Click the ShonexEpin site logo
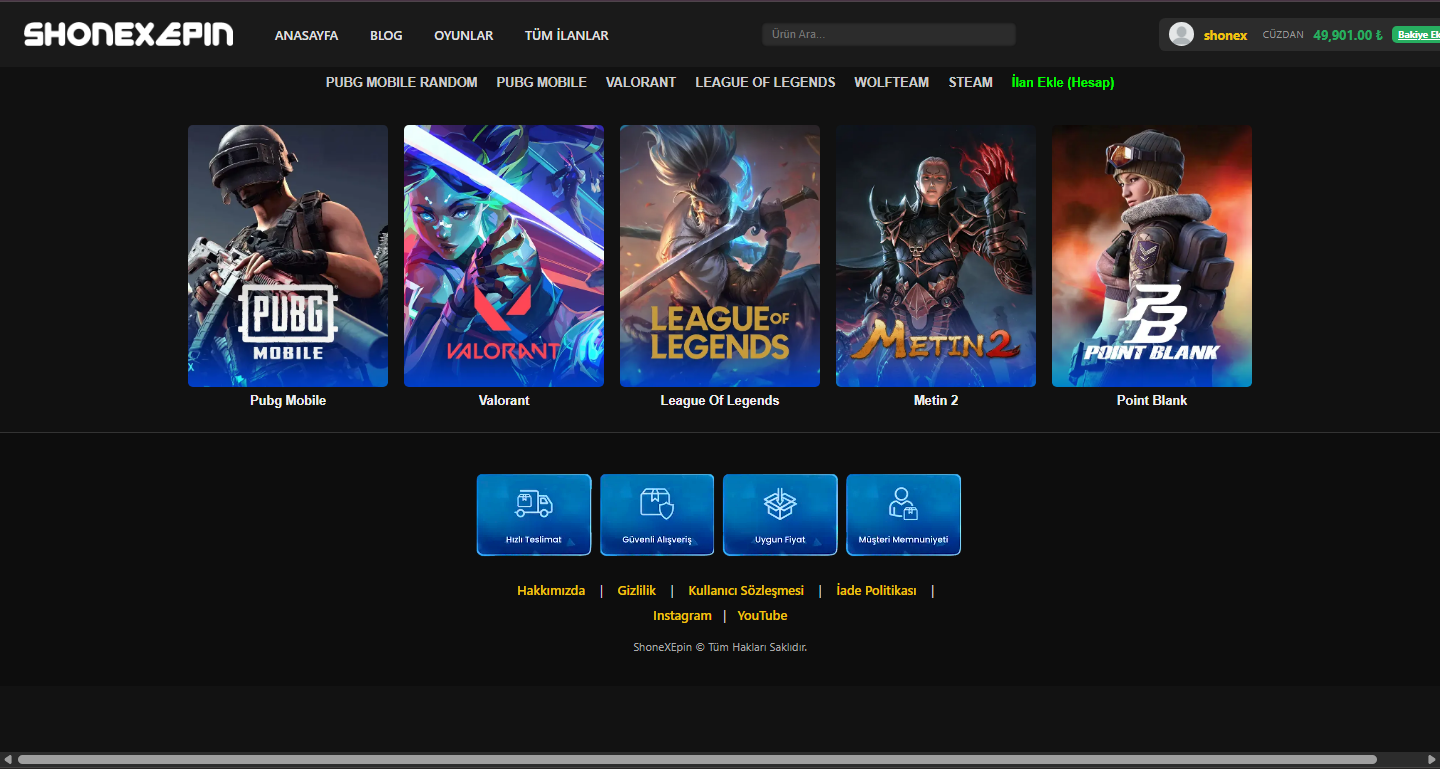 pos(129,35)
